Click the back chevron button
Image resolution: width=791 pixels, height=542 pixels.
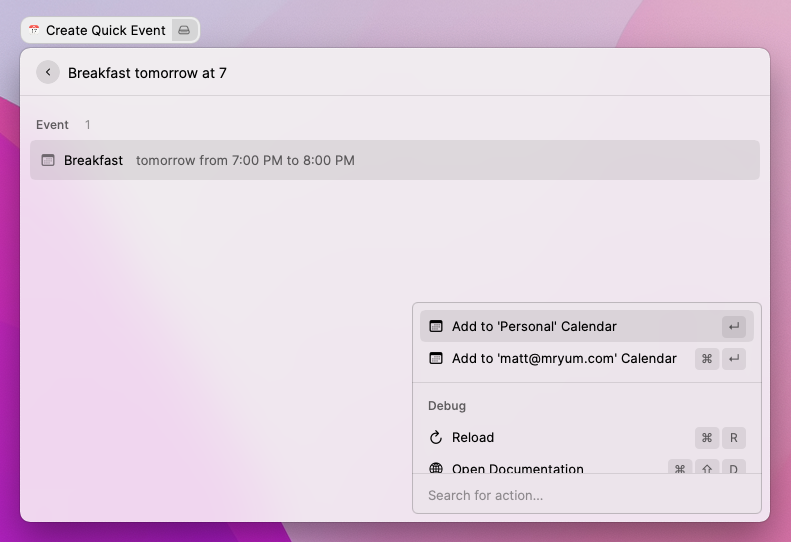[48, 73]
